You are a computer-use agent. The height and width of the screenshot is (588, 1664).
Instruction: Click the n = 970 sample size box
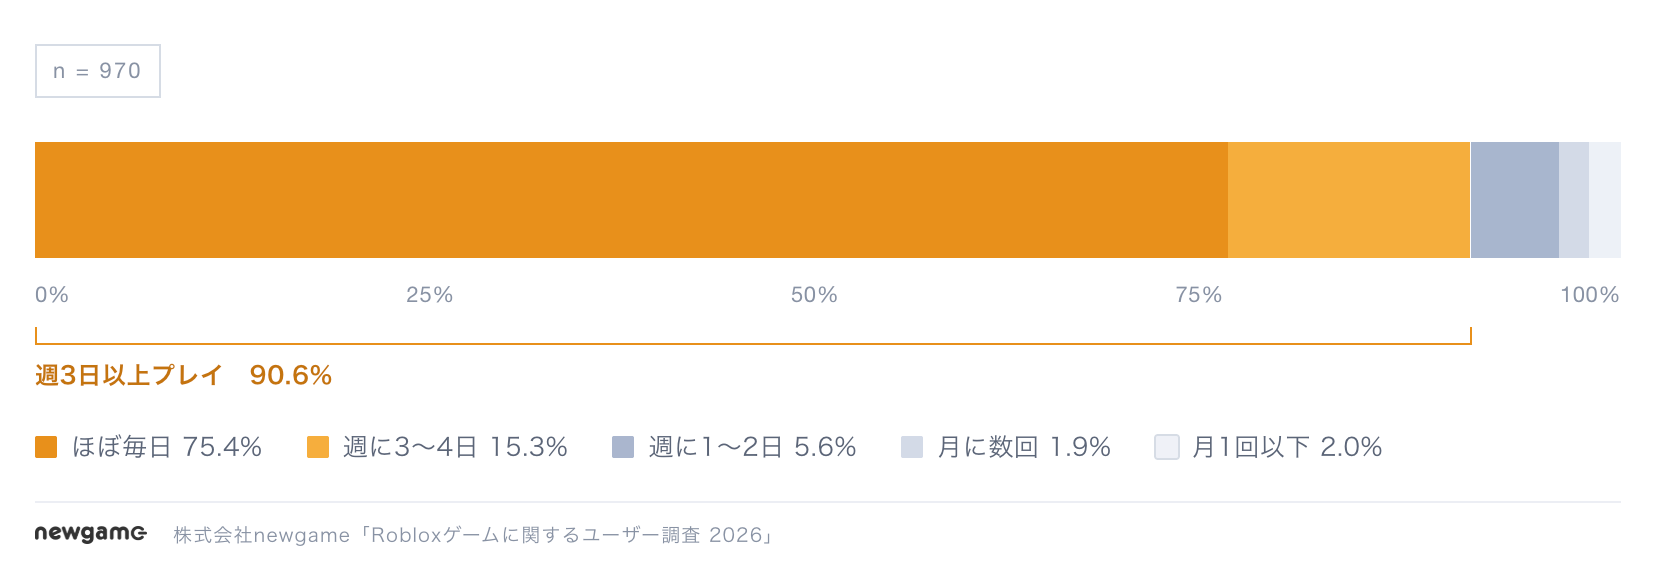coord(98,71)
